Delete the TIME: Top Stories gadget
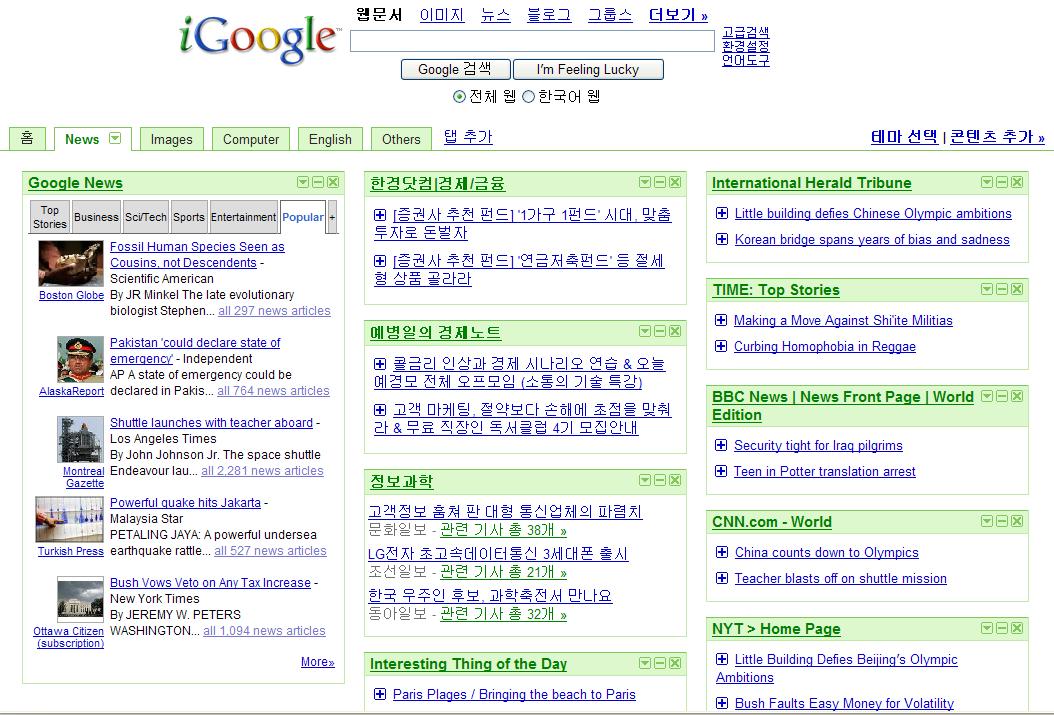The width and height of the screenshot is (1054, 715). click(x=1017, y=289)
